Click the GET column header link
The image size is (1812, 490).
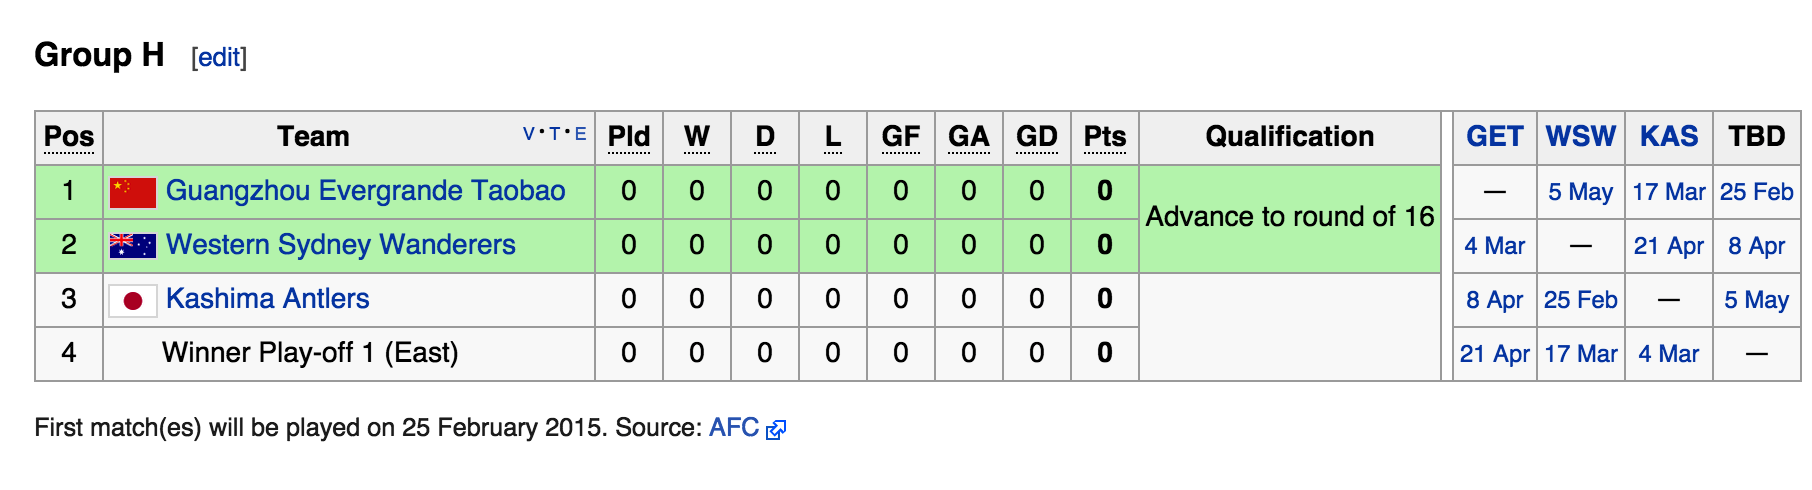[x=1494, y=137]
